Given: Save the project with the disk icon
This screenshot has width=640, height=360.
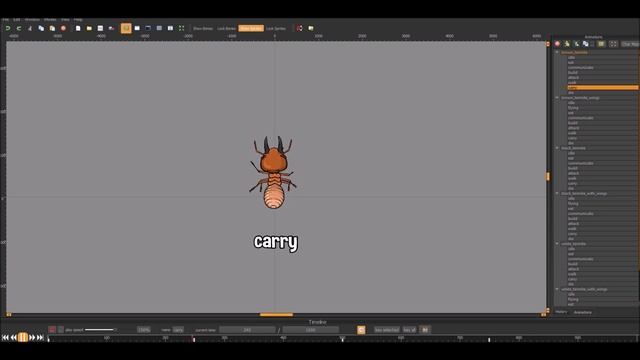Looking at the screenshot, I should click(x=100, y=28).
